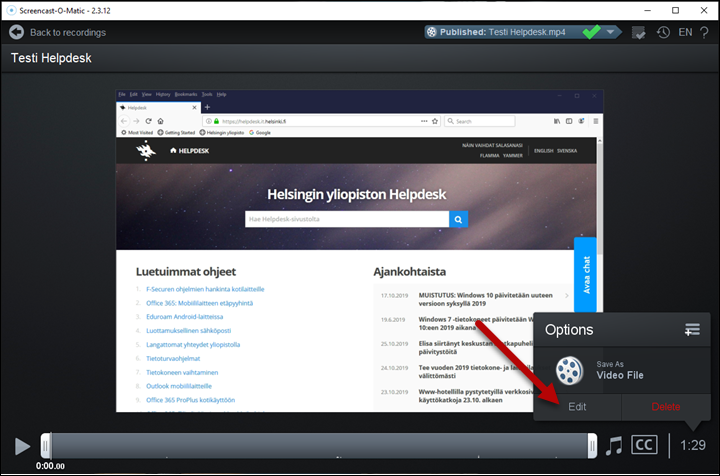Click Eduroam Android-laitteissa link
Viewport: 720px width, 476px height.
click(x=185, y=317)
